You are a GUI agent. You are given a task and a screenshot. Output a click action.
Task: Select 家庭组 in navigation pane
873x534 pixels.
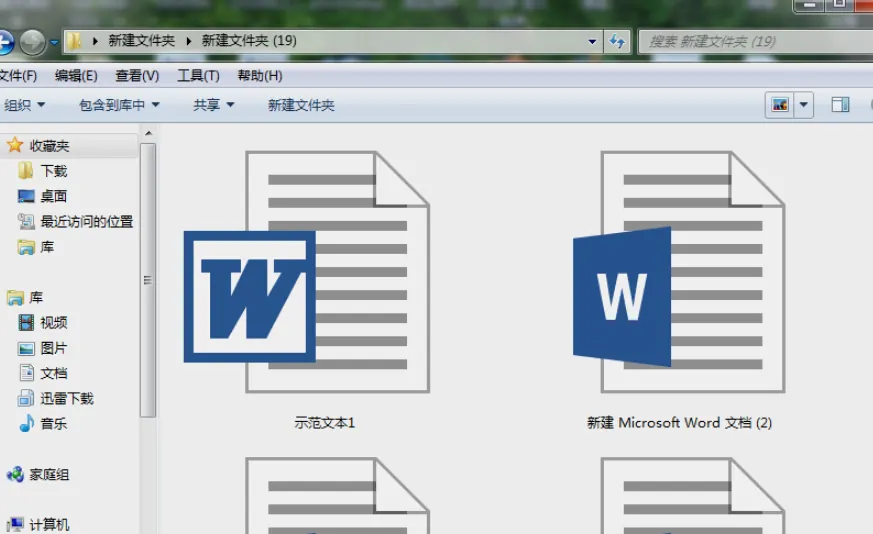pyautogui.click(x=50, y=474)
